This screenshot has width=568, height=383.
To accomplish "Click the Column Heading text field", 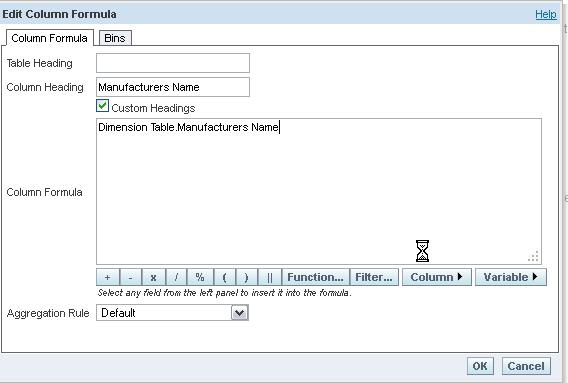I will (x=173, y=87).
